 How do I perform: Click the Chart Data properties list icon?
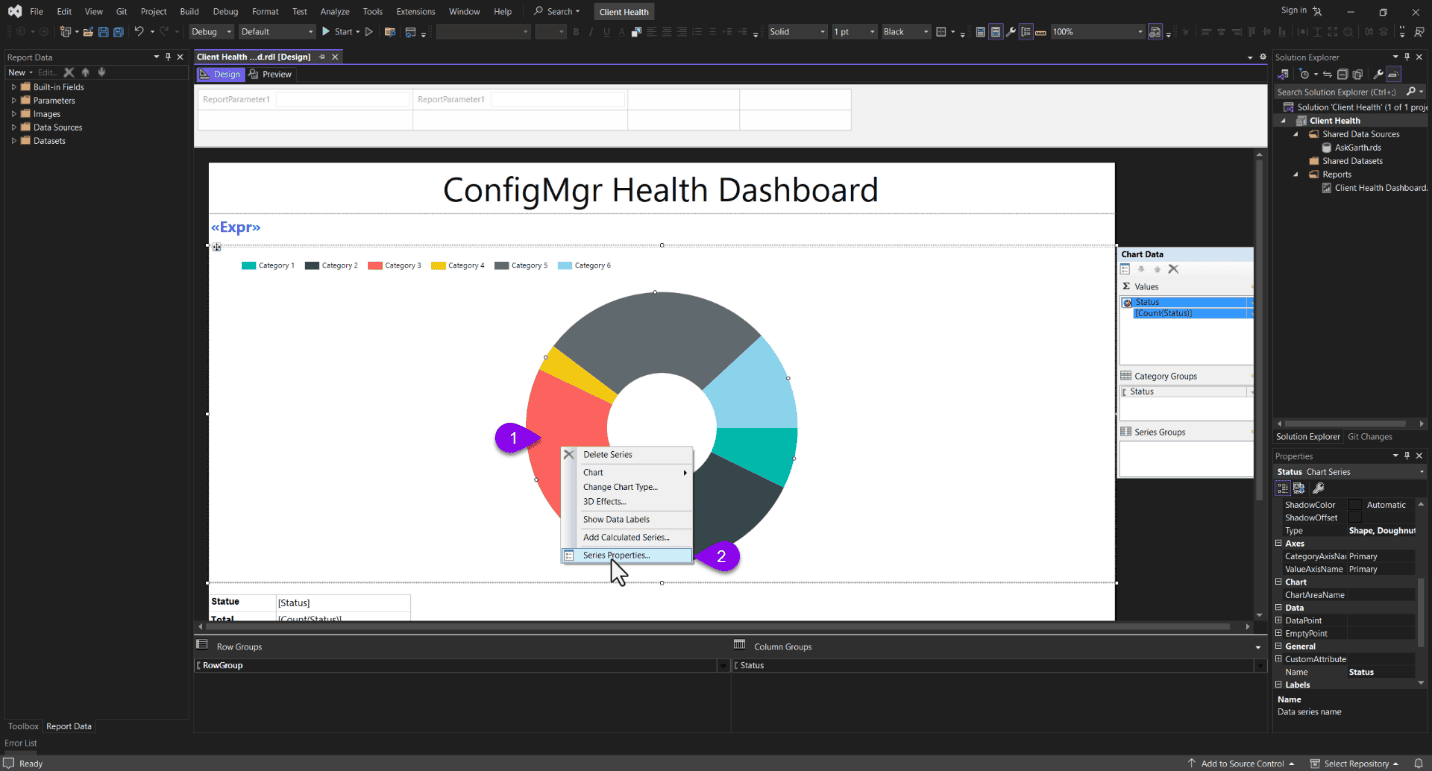pyautogui.click(x=1126, y=269)
